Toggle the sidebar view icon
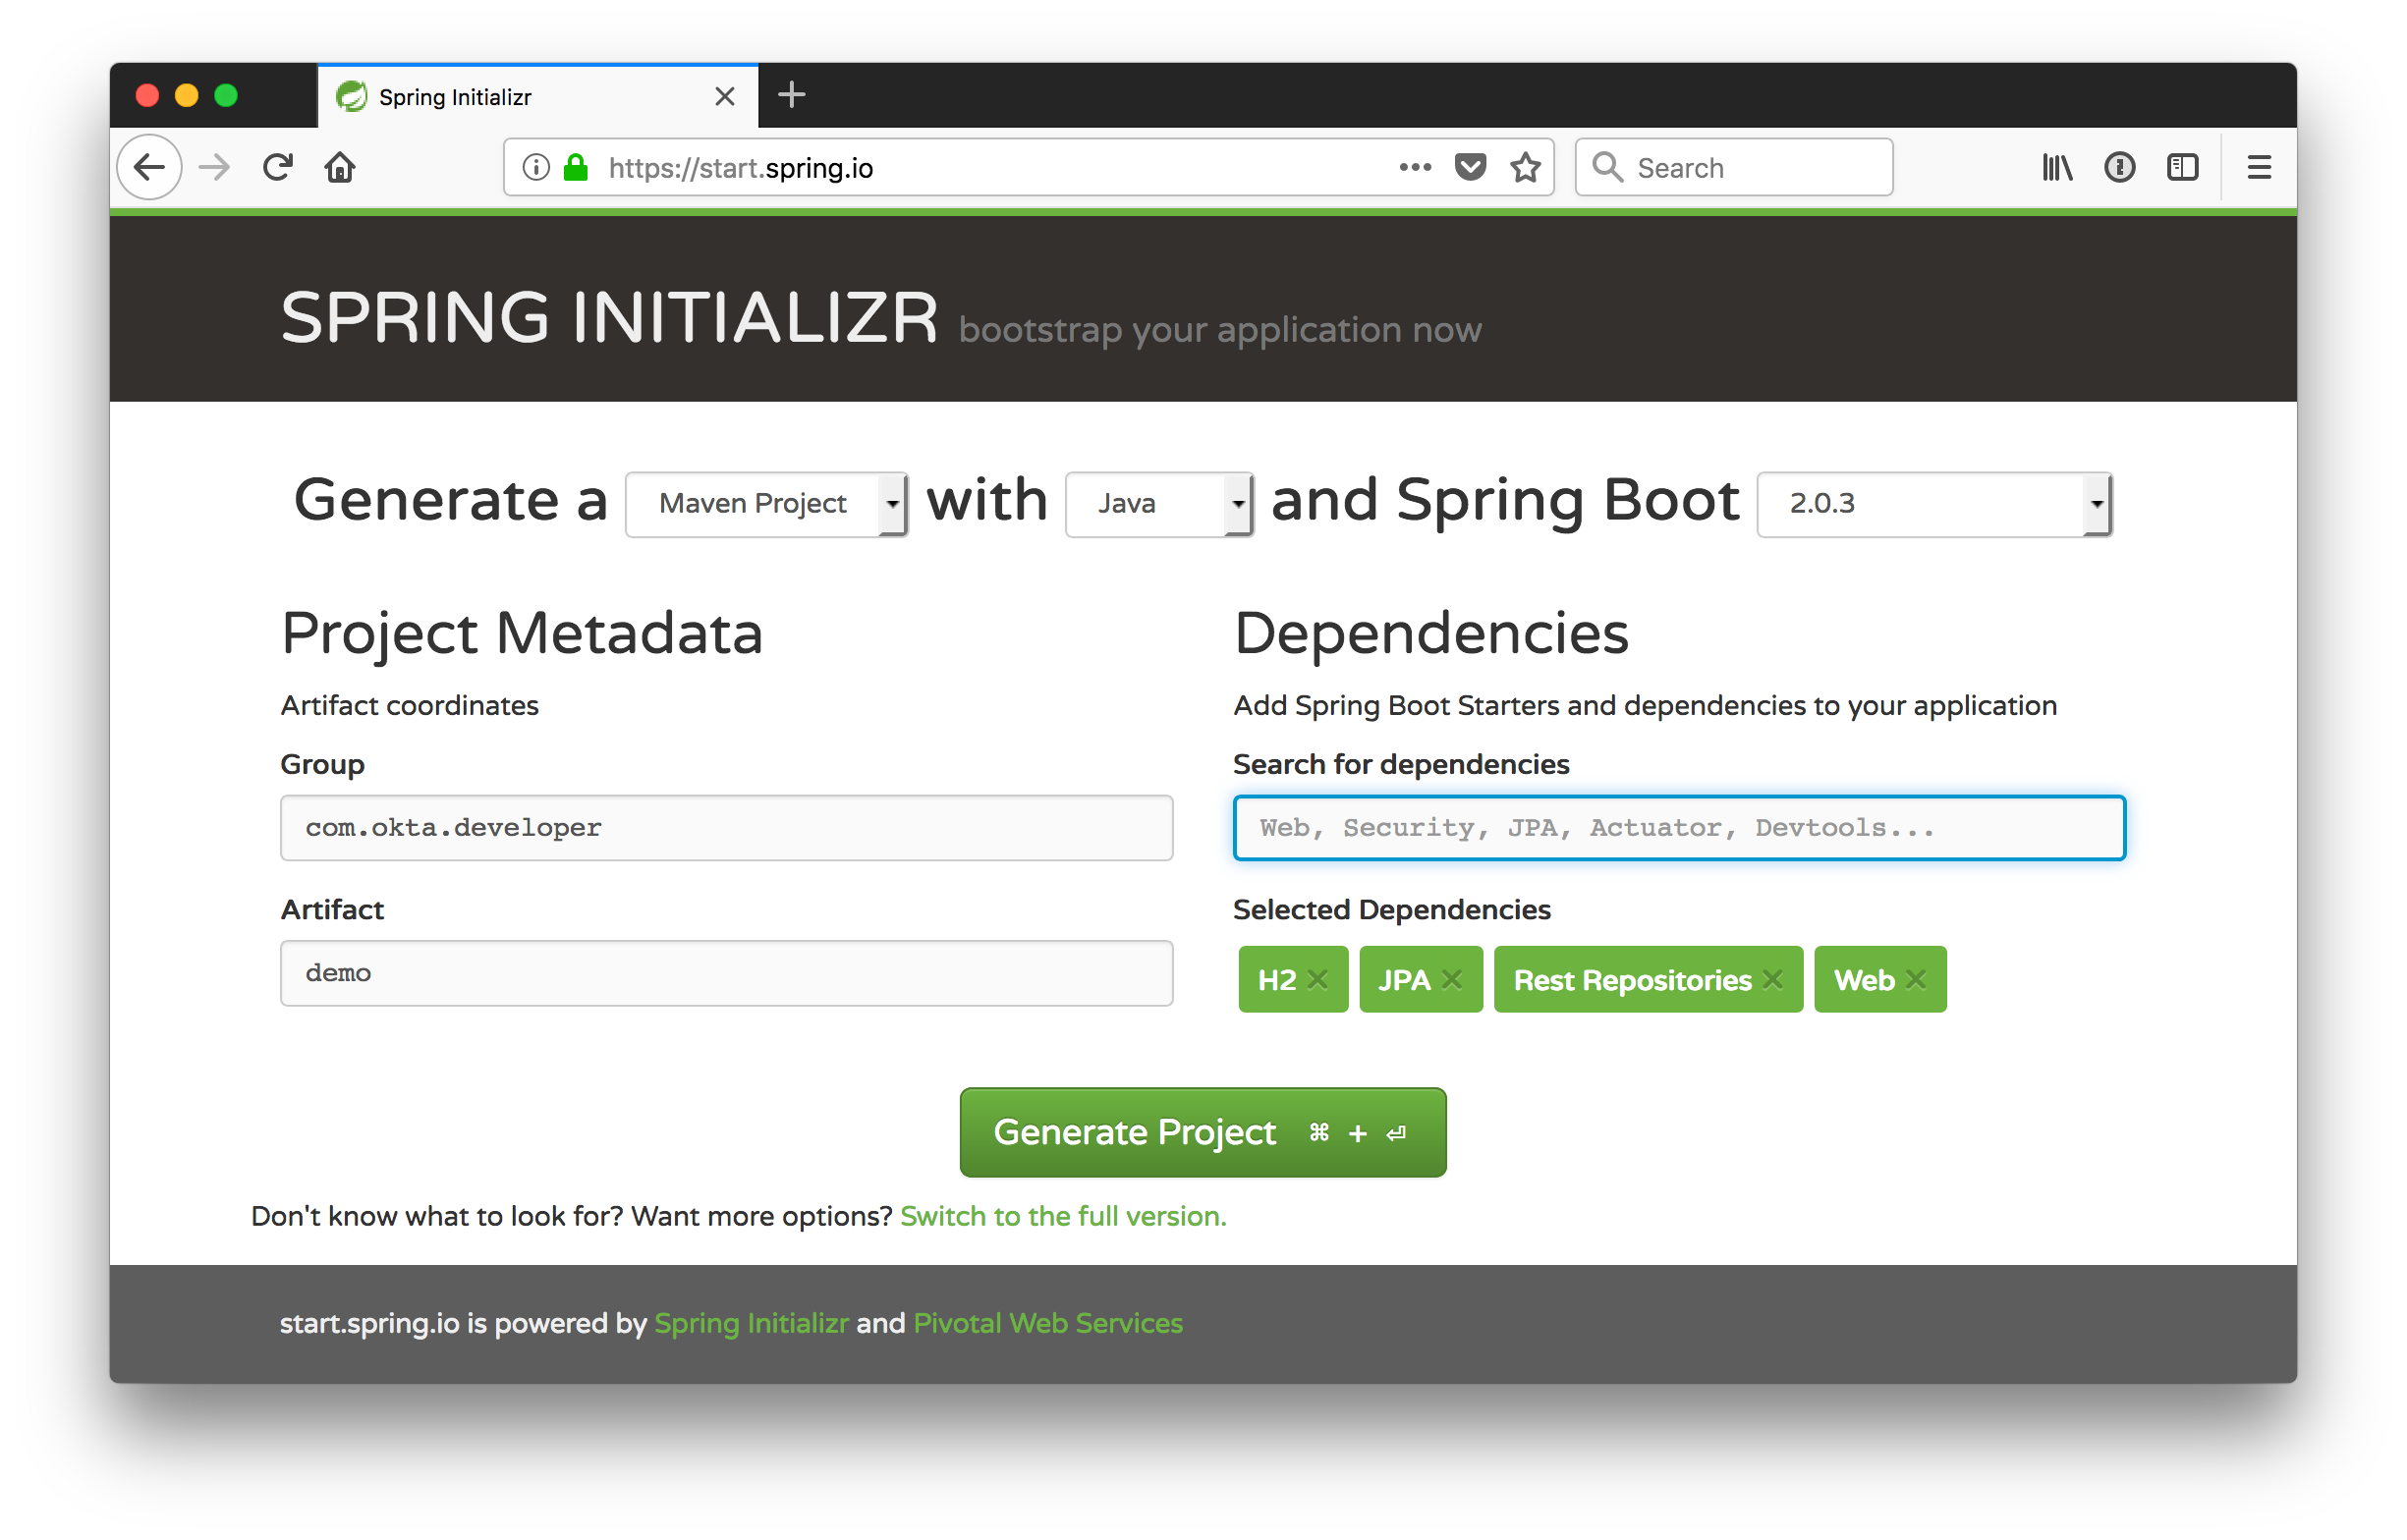Screen dimensions: 2407x1540 (x=2182, y=167)
